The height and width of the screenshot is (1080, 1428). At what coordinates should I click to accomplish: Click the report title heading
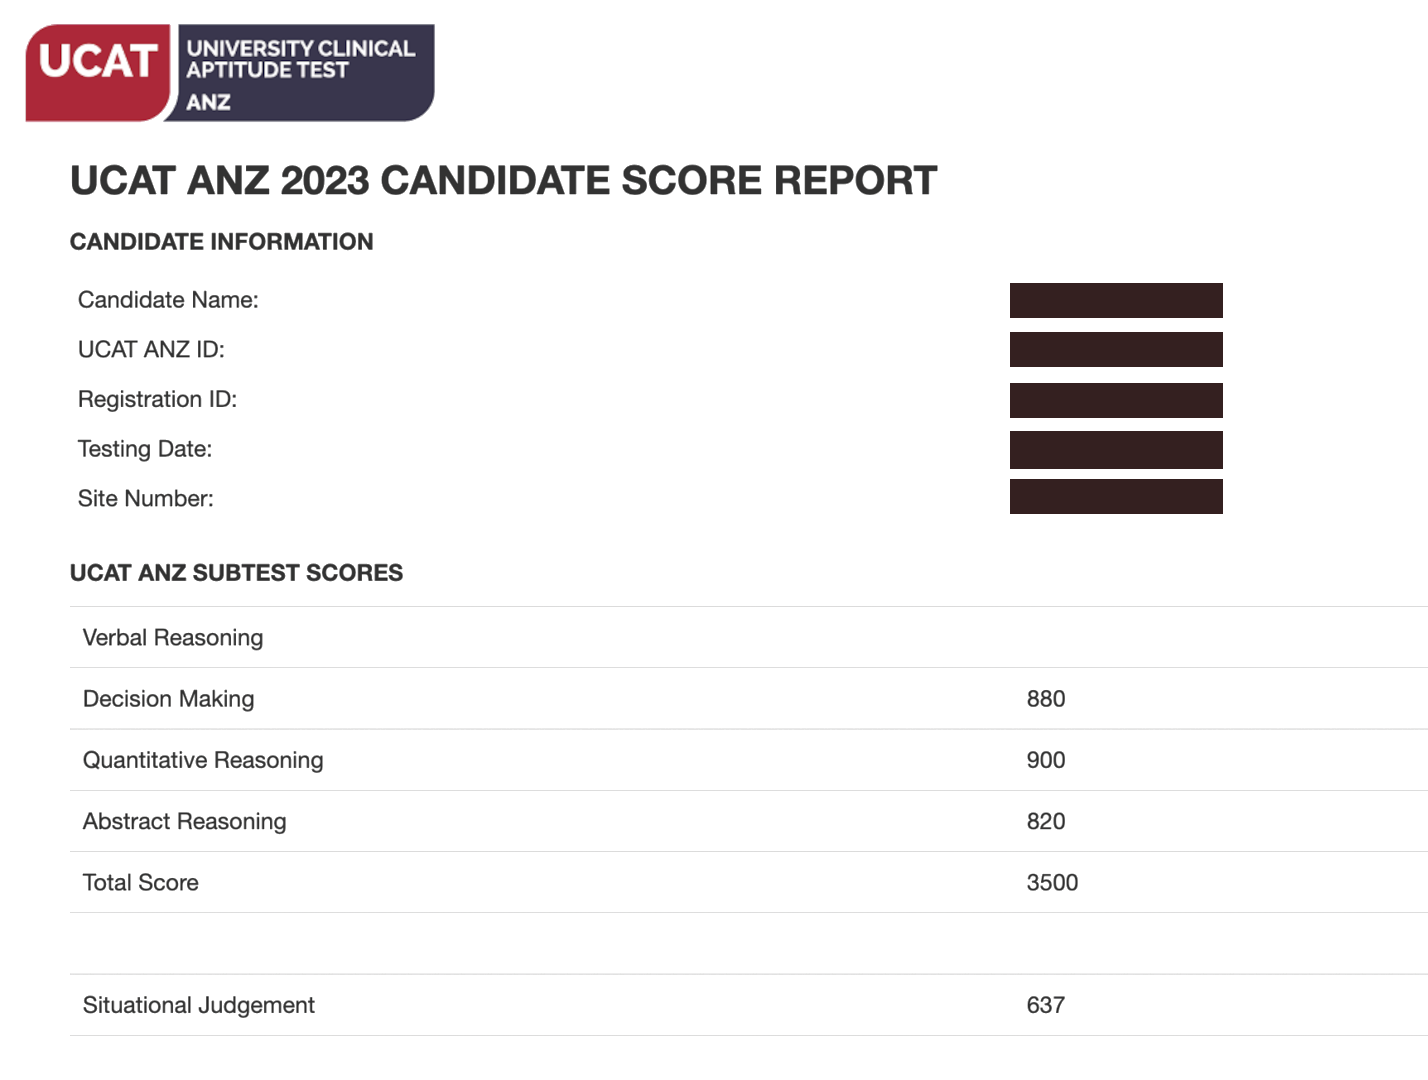pyautogui.click(x=503, y=181)
